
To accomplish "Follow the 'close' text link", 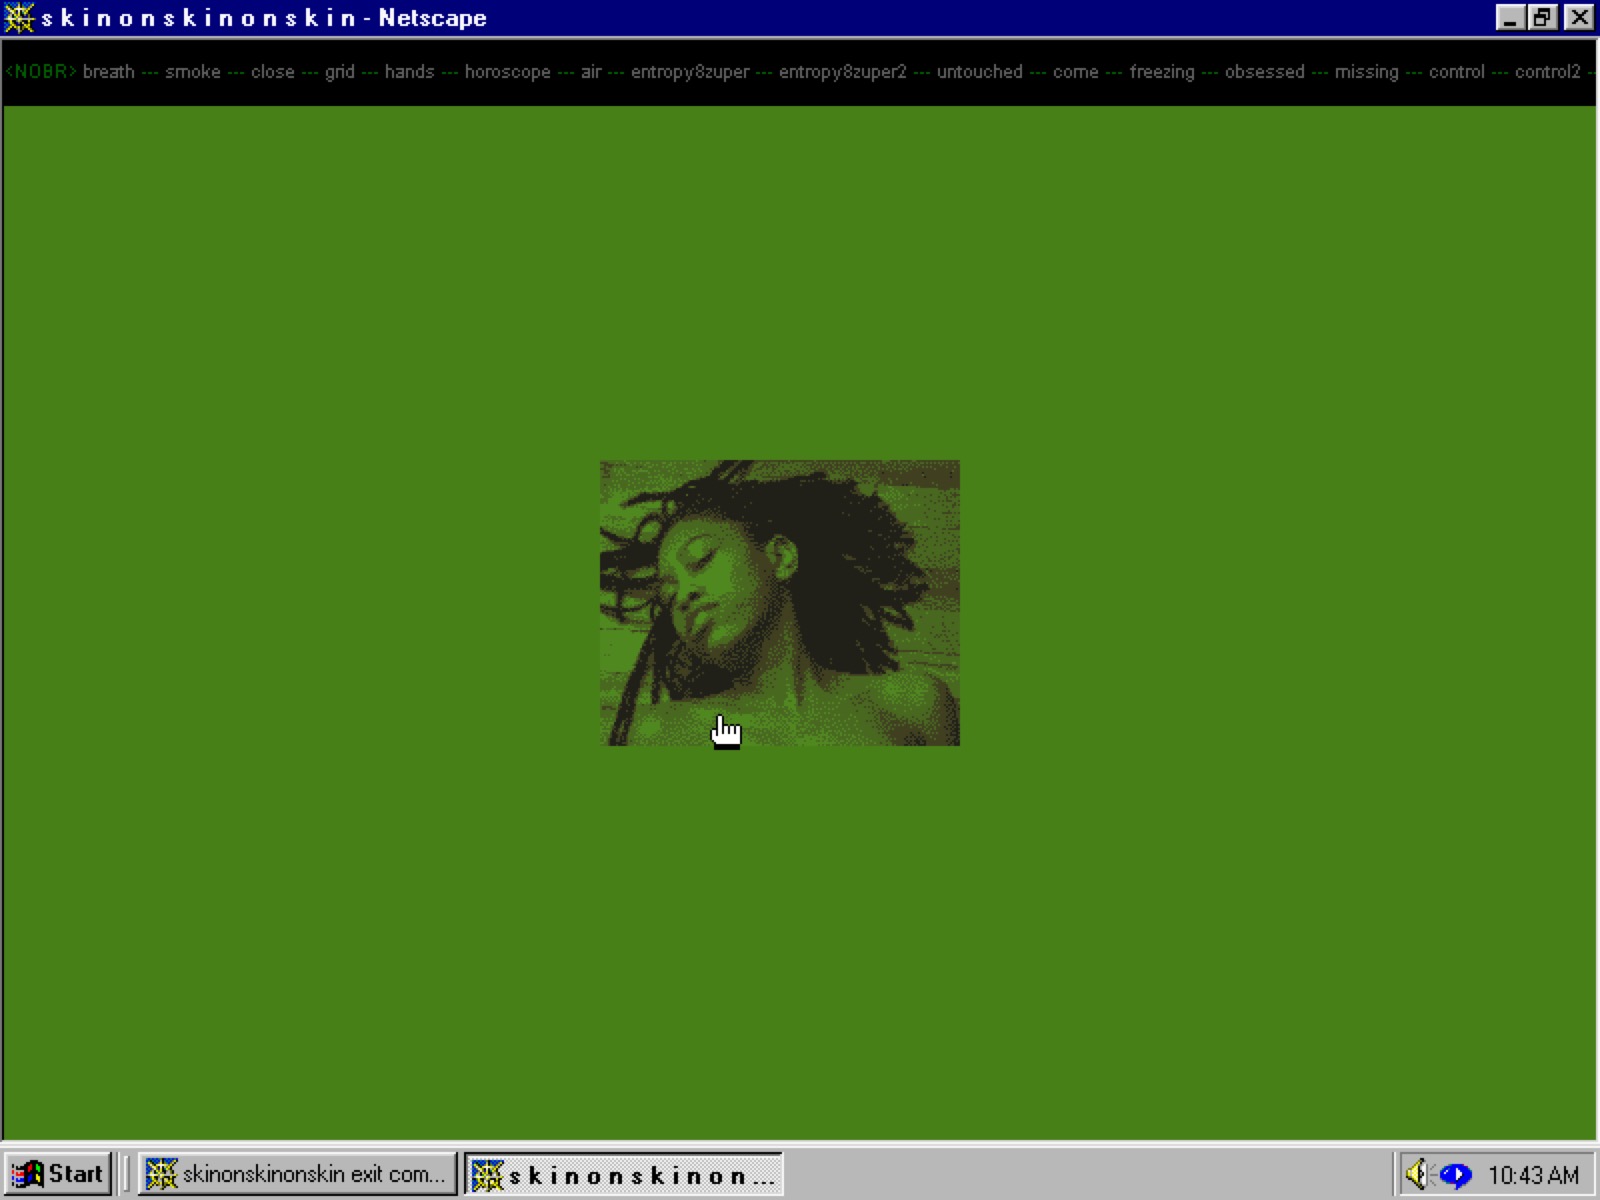I will 273,72.
